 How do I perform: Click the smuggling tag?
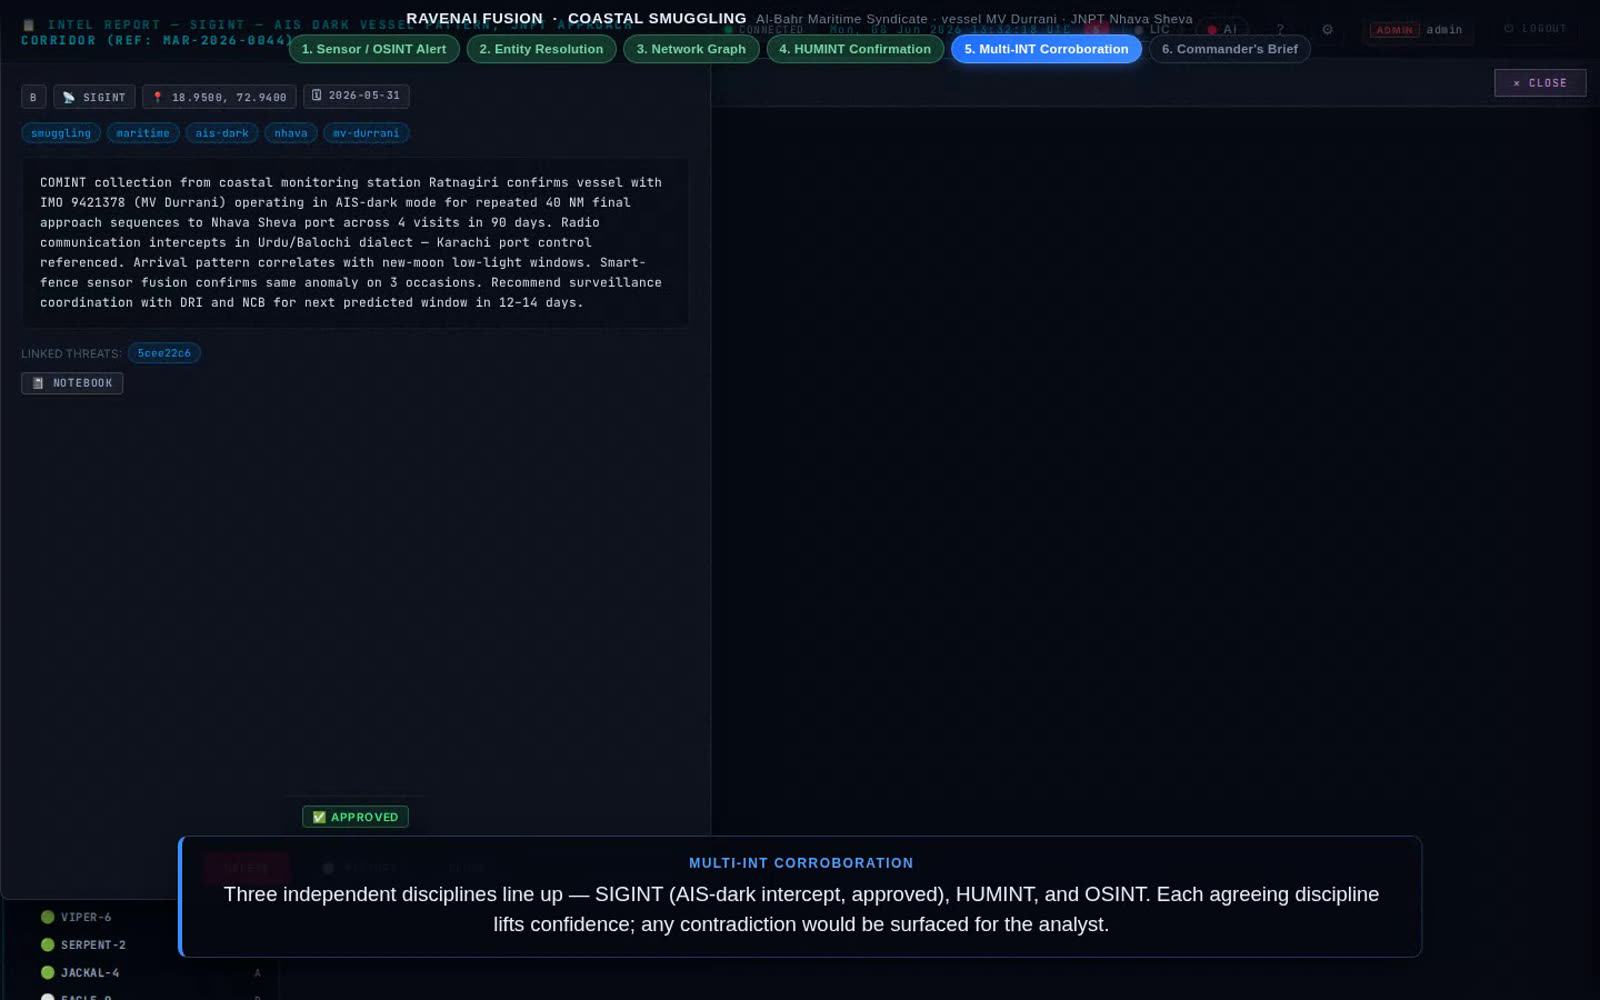(x=61, y=133)
